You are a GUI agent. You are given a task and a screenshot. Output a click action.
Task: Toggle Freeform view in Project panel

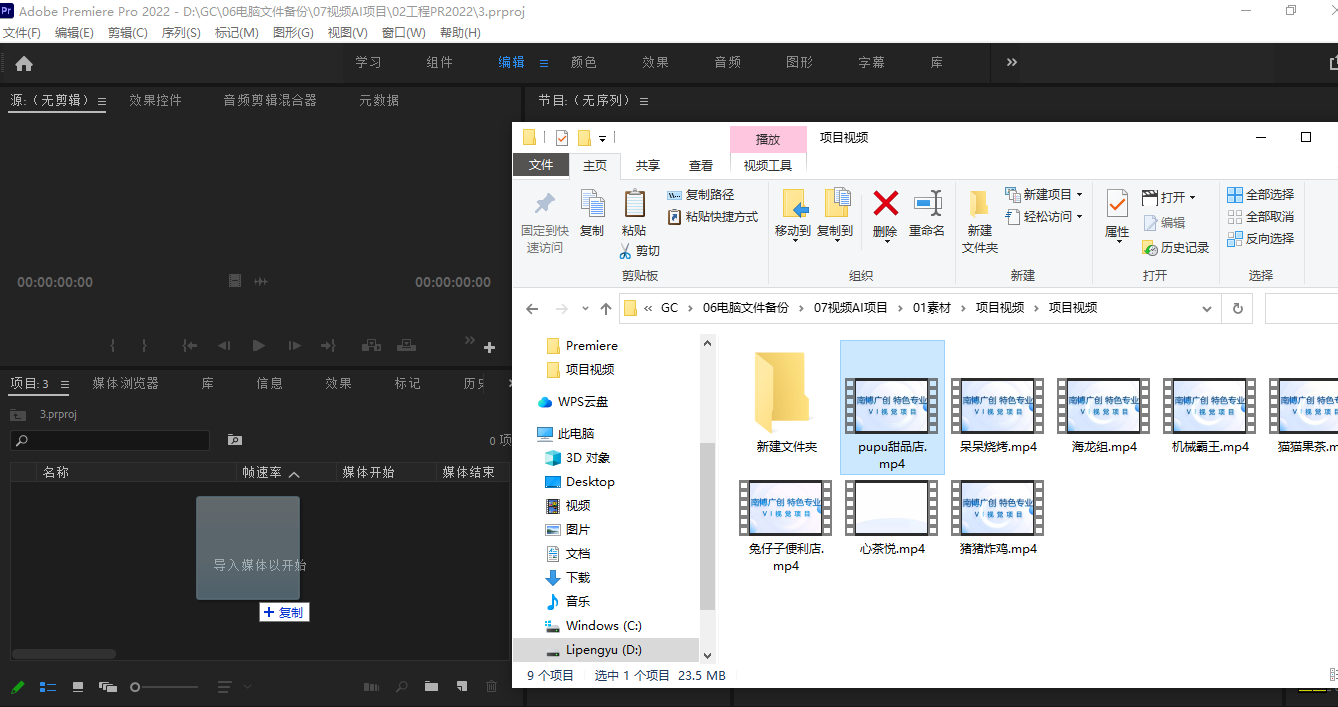108,687
